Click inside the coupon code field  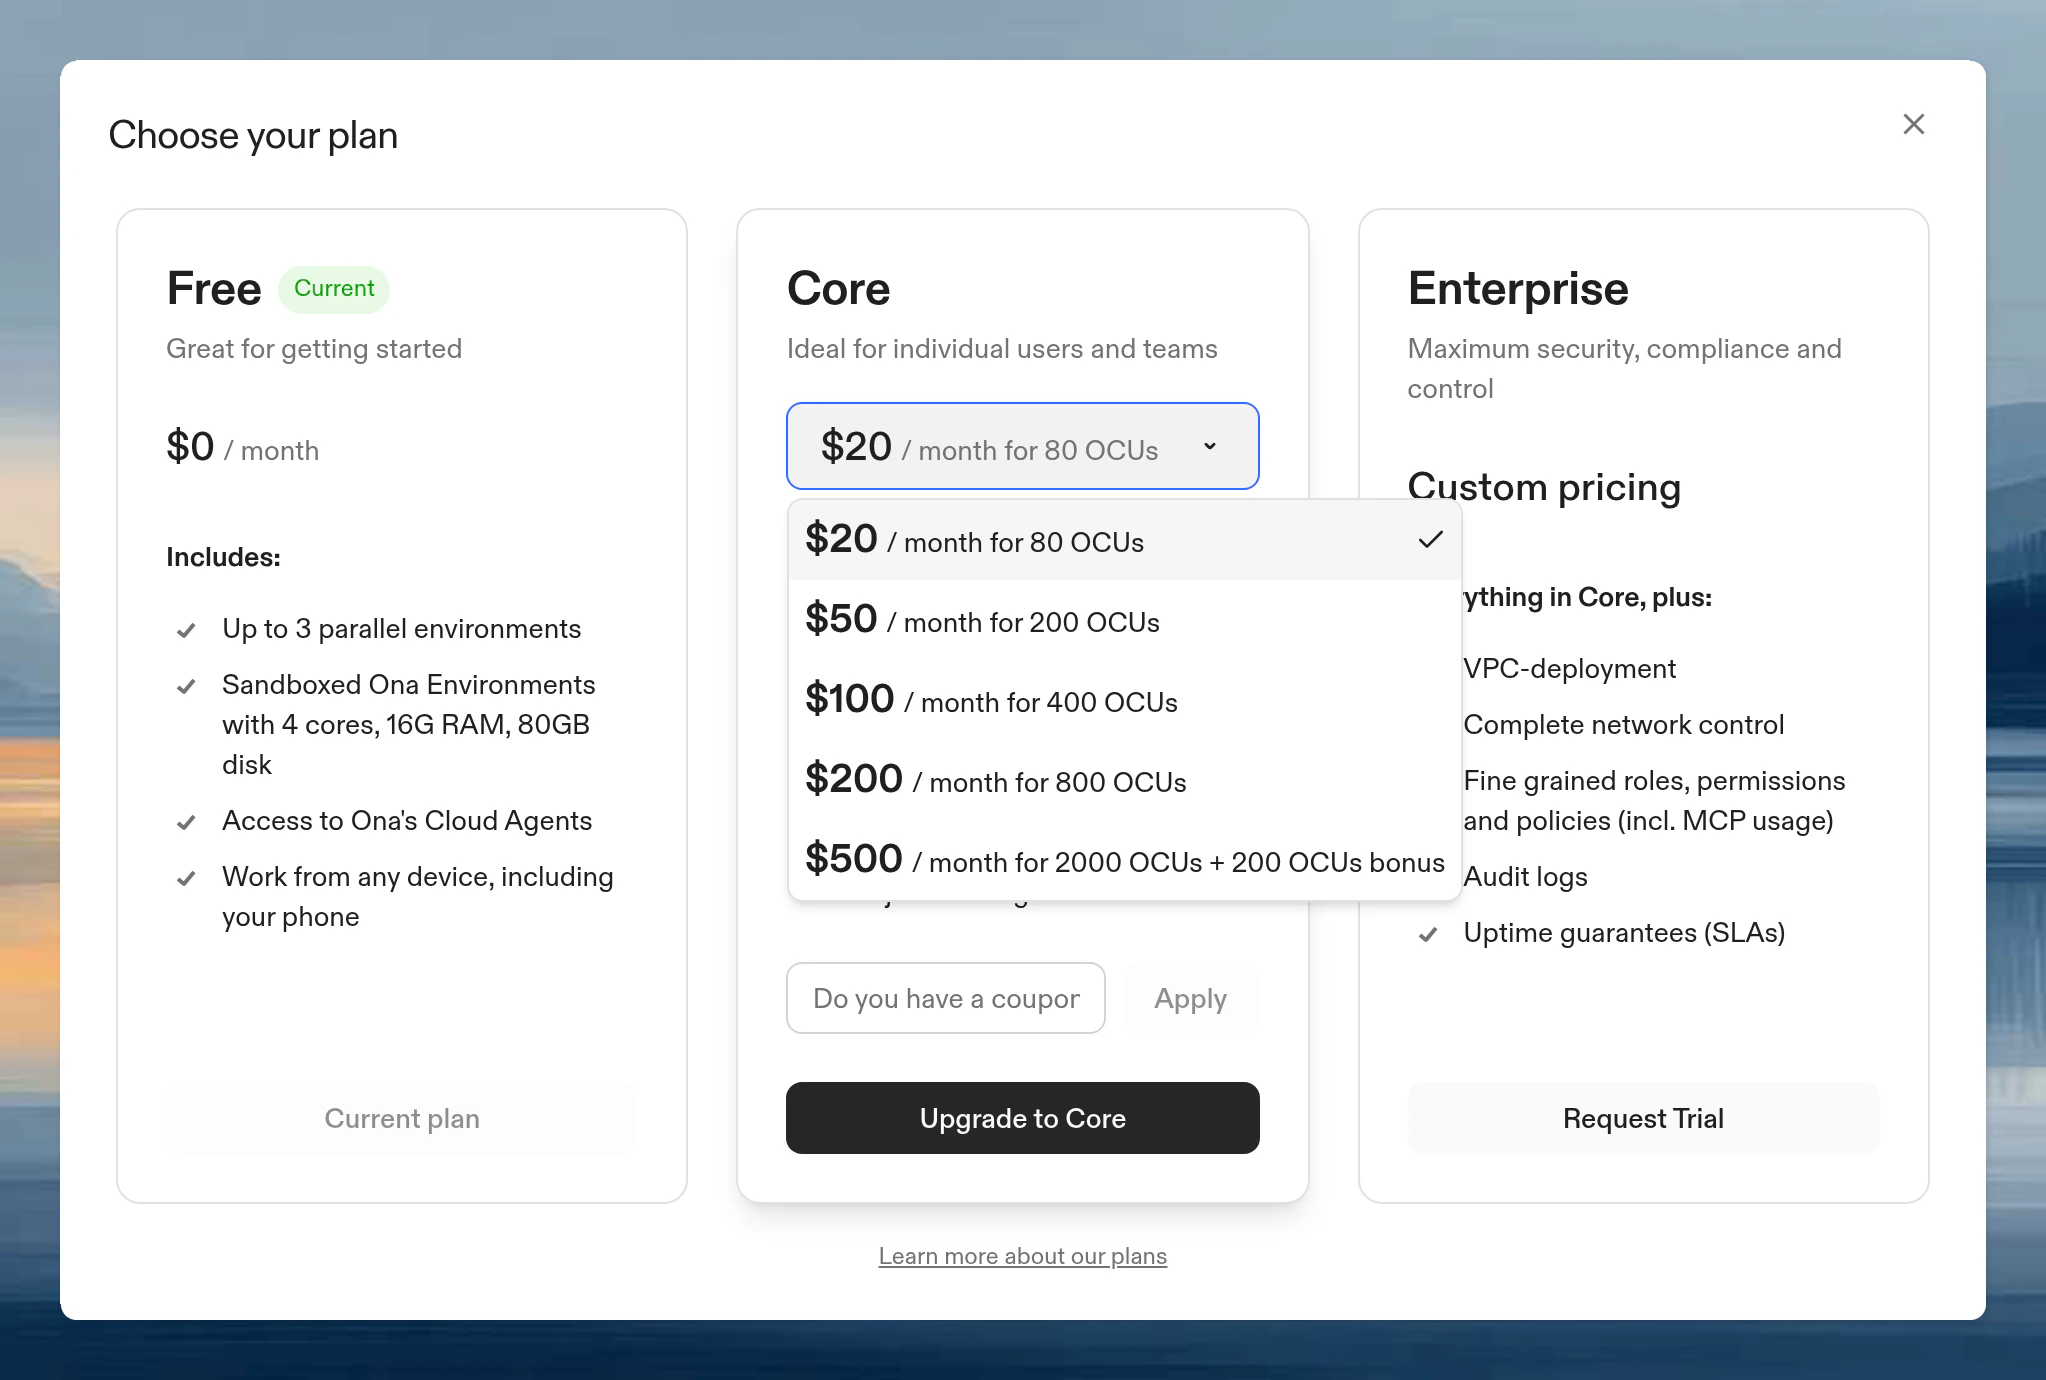coord(945,998)
